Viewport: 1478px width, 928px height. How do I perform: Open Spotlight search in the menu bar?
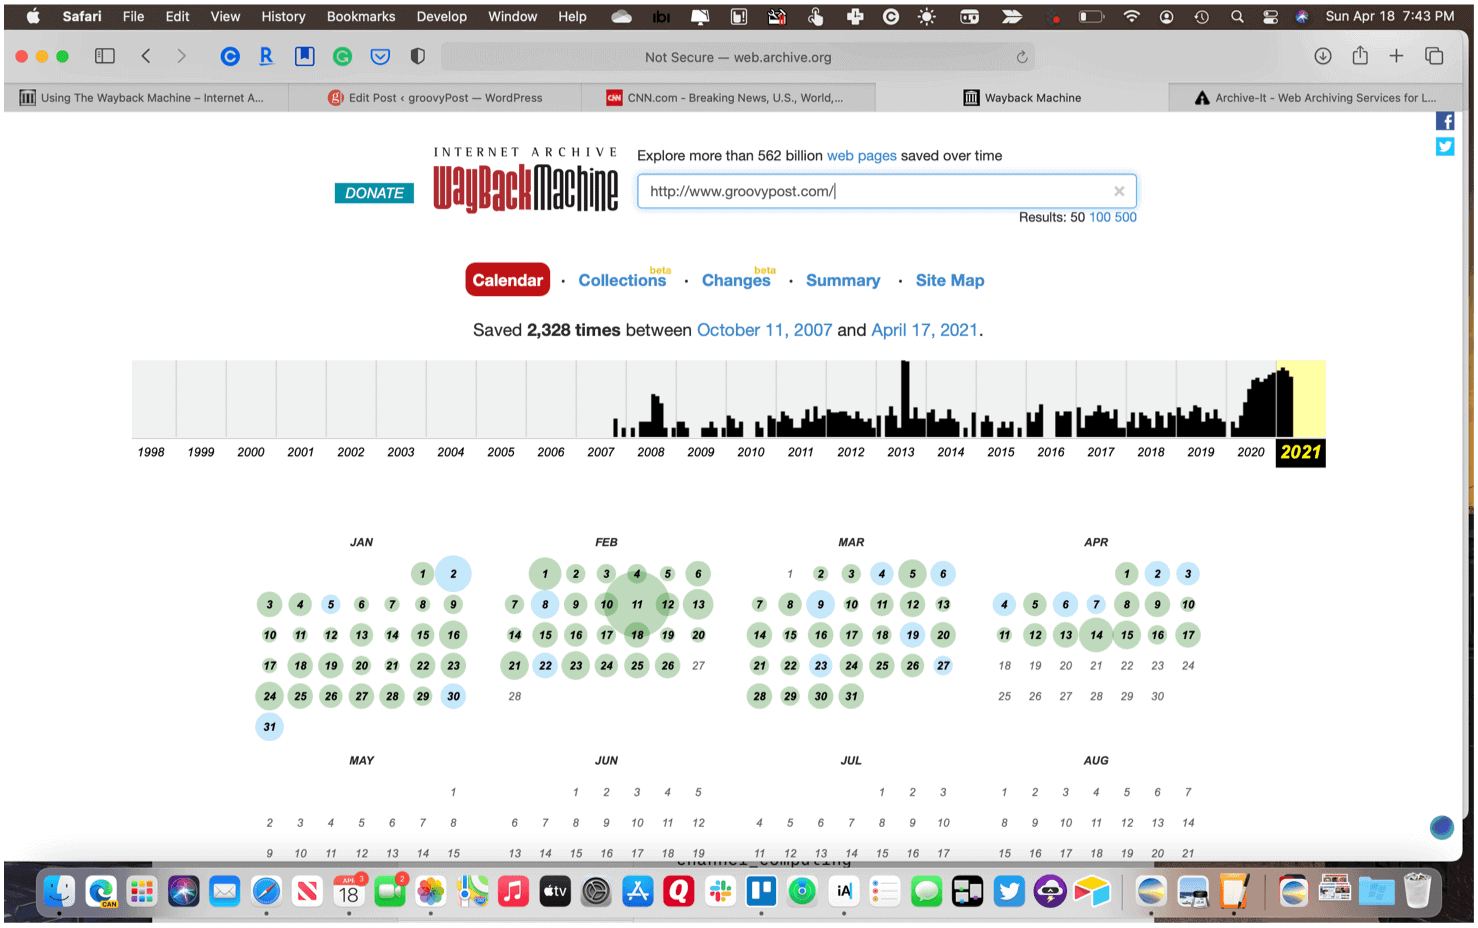tap(1237, 16)
